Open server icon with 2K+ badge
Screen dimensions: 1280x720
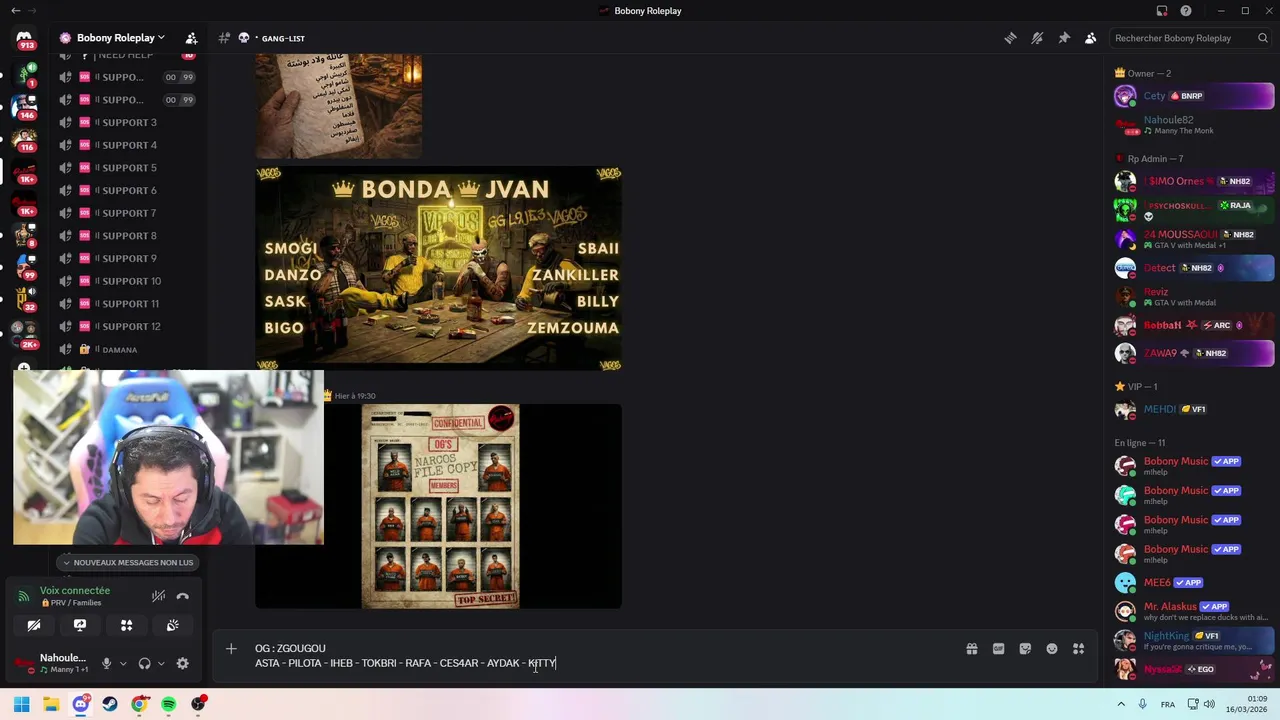tap(24, 334)
